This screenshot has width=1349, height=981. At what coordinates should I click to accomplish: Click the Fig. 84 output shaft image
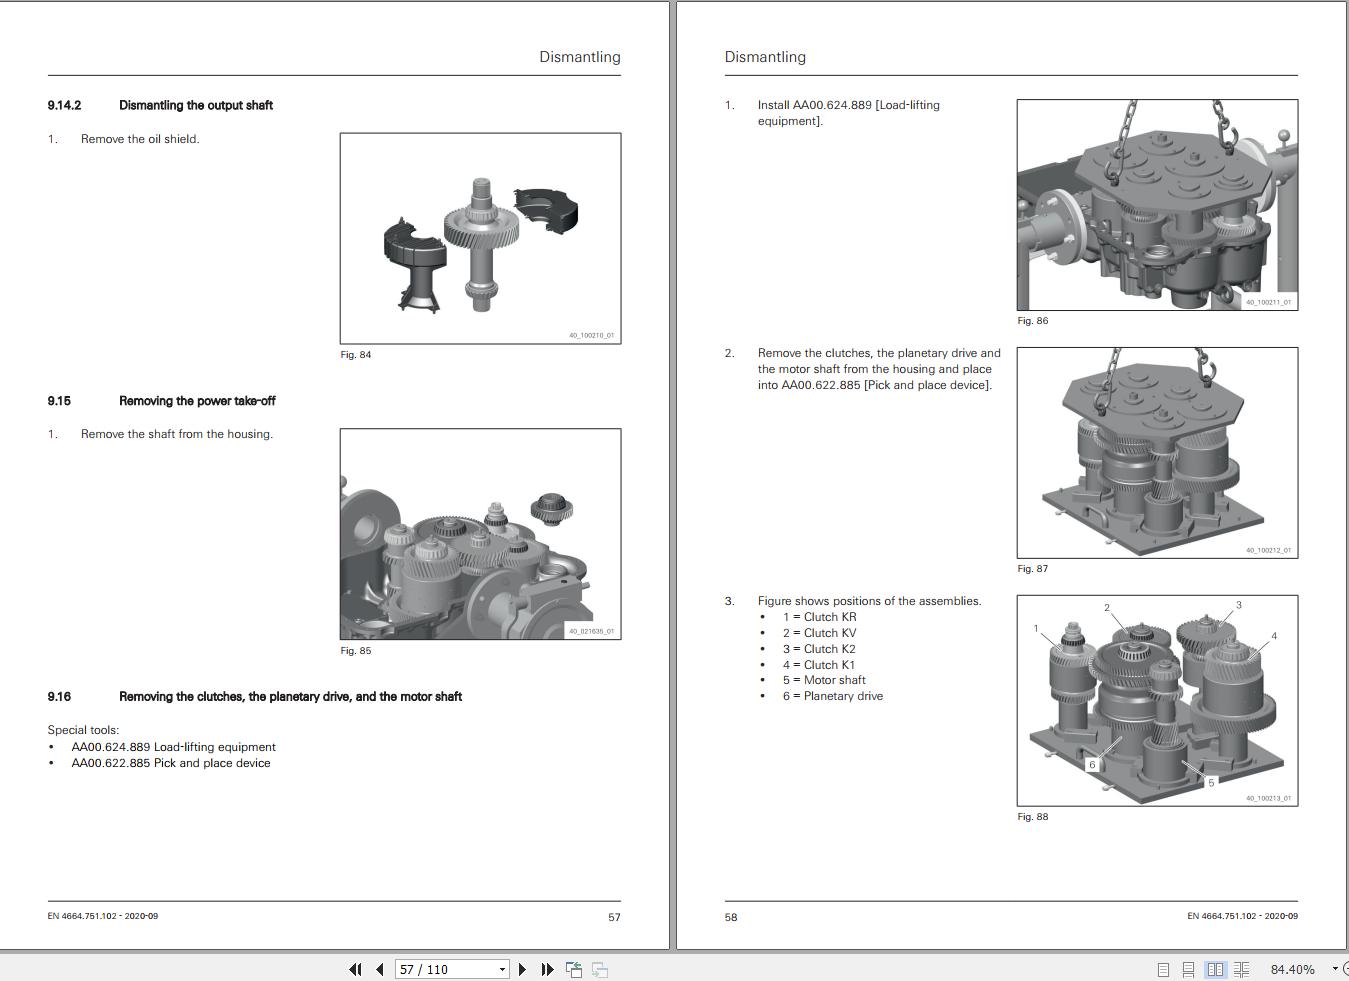tap(479, 237)
